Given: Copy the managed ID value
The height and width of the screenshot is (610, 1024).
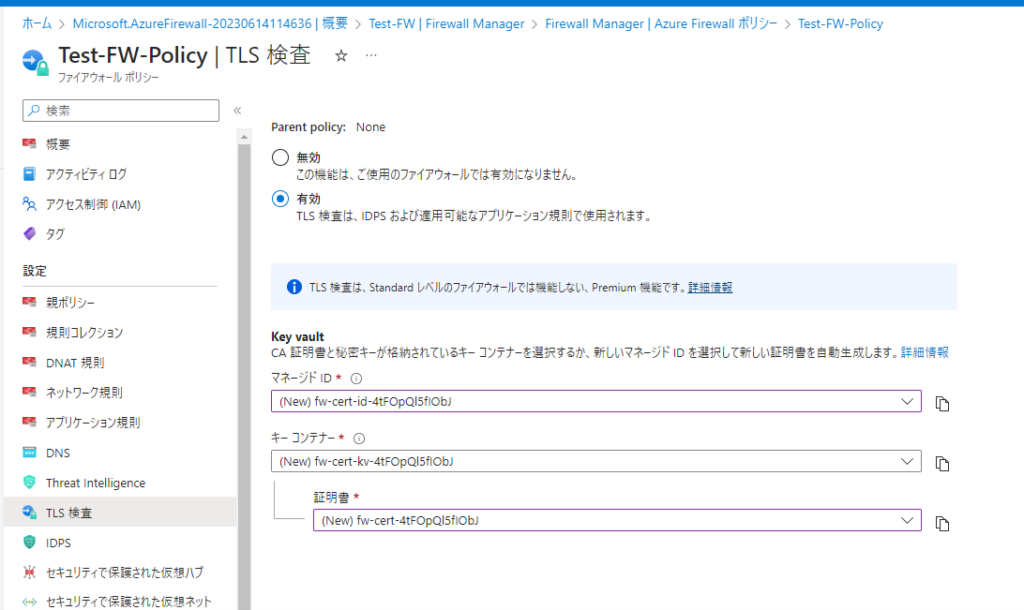Looking at the screenshot, I should pos(941,403).
